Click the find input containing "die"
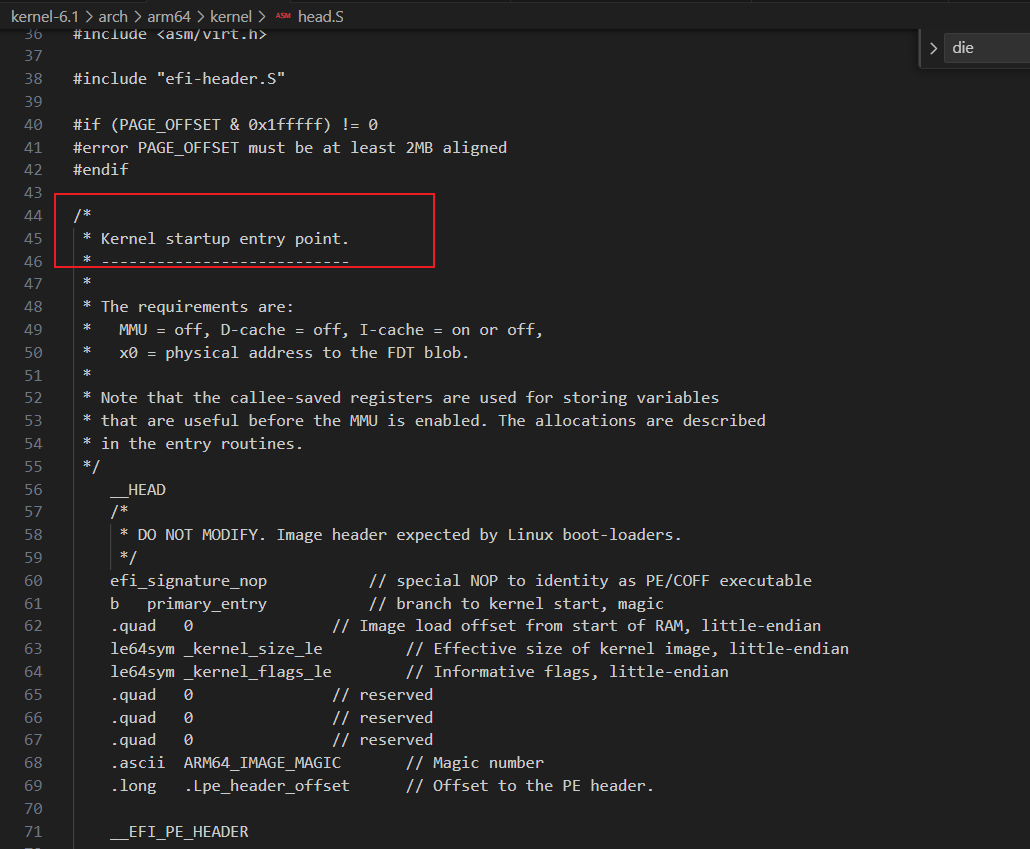Screen dimensions: 1030x849 985,48
